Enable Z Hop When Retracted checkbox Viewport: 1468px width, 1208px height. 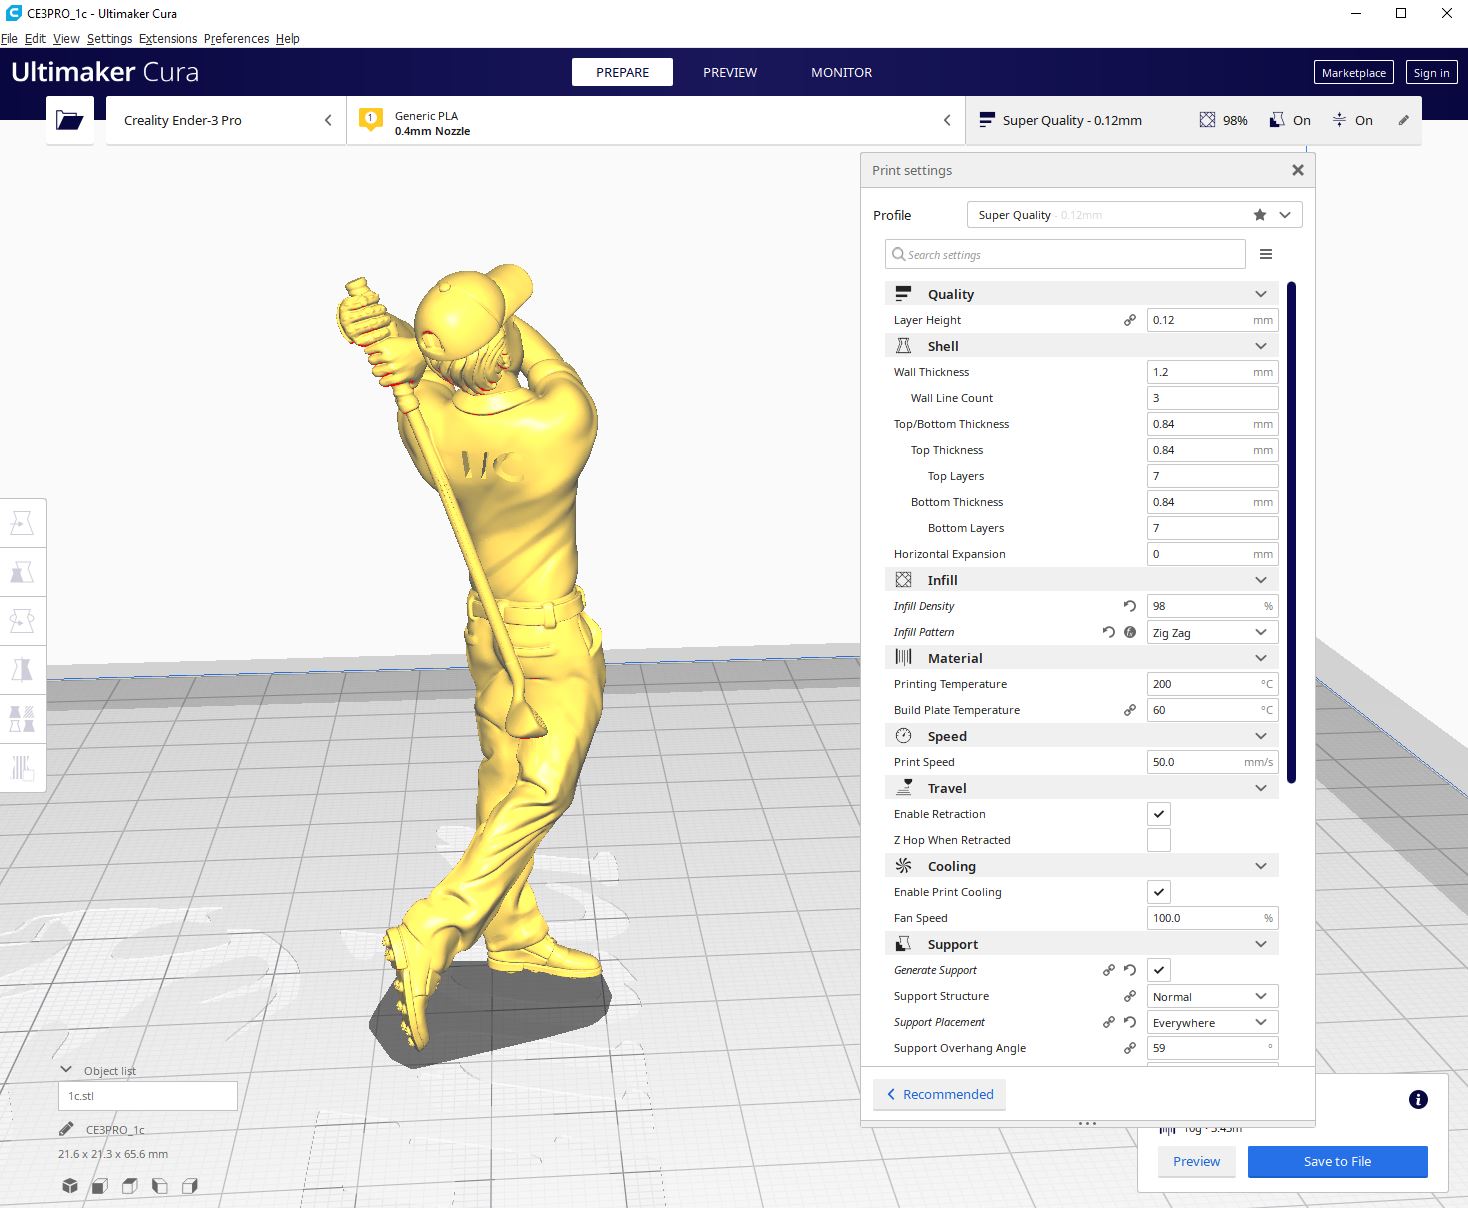(1158, 840)
